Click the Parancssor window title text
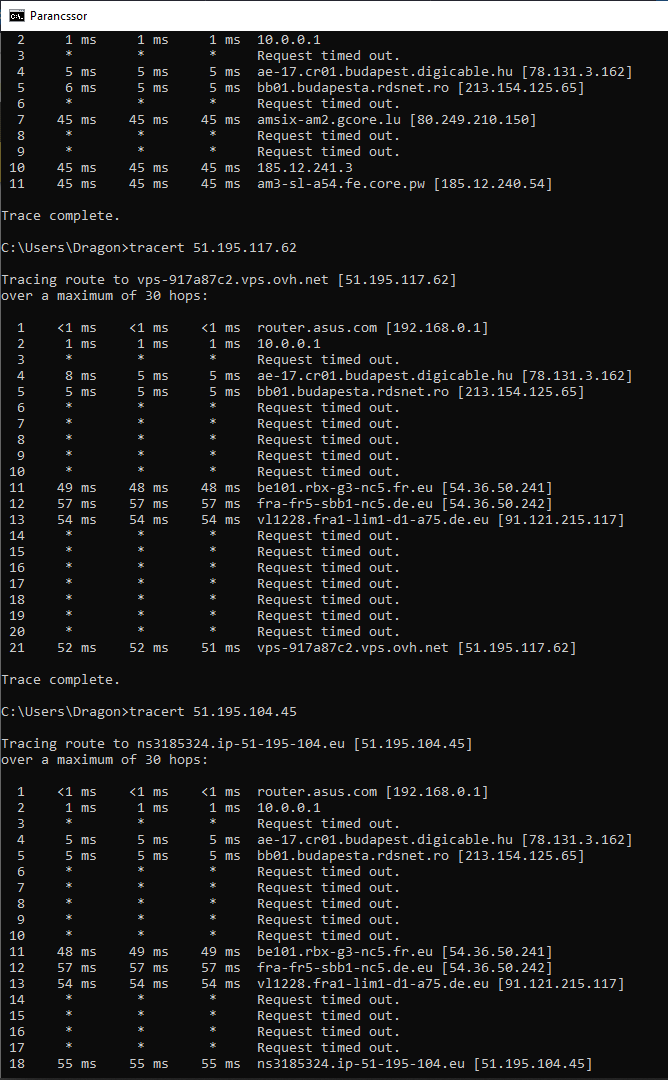668x1080 pixels. coord(59,15)
